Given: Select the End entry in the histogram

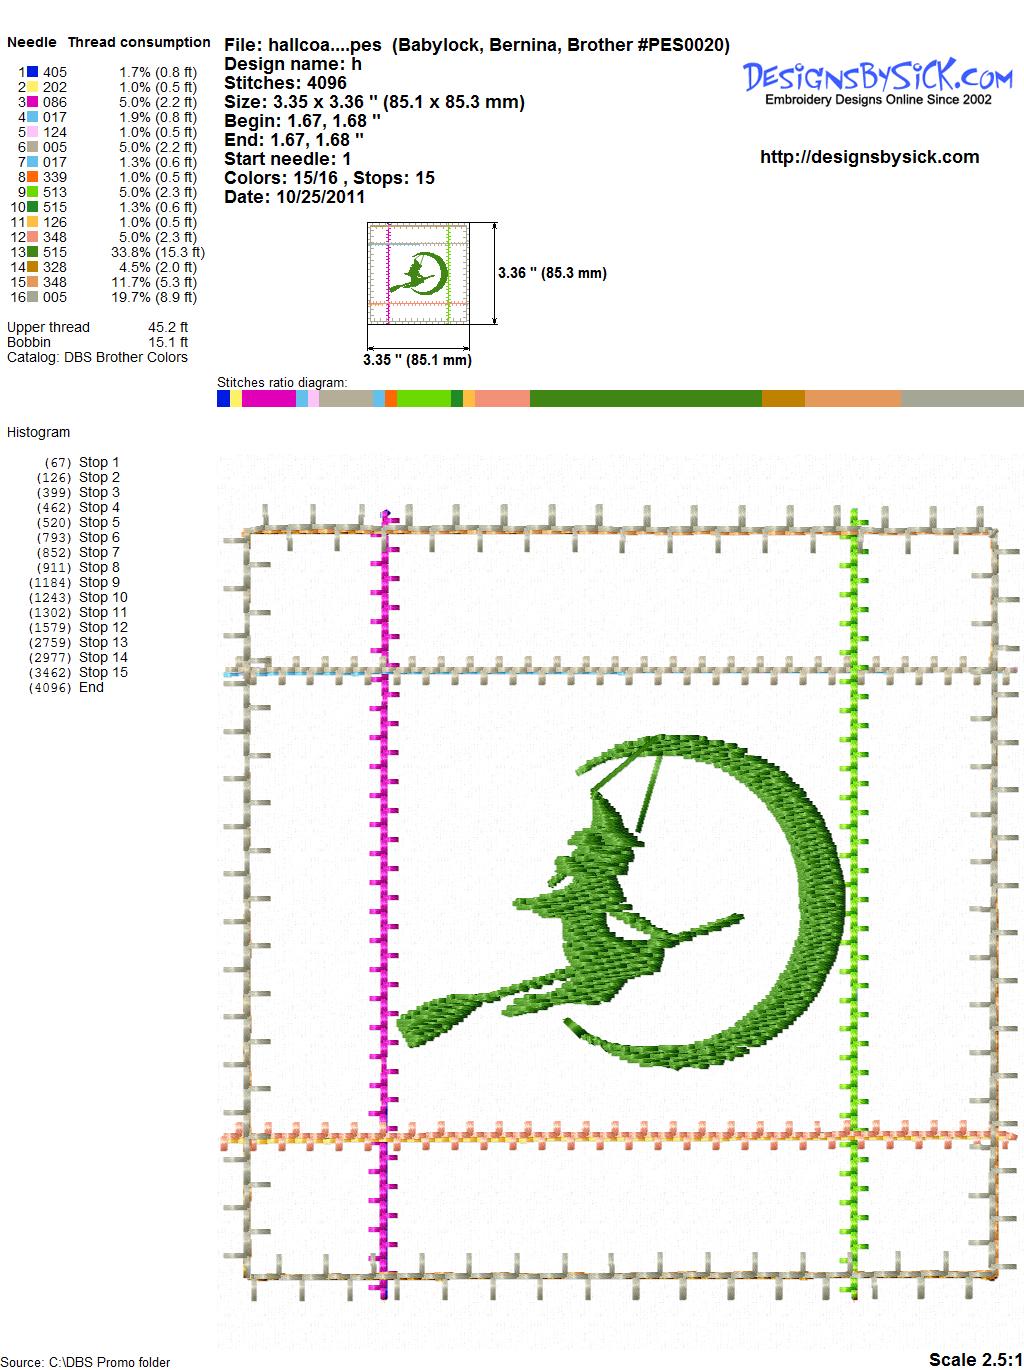Looking at the screenshot, I should pyautogui.click(x=91, y=687).
